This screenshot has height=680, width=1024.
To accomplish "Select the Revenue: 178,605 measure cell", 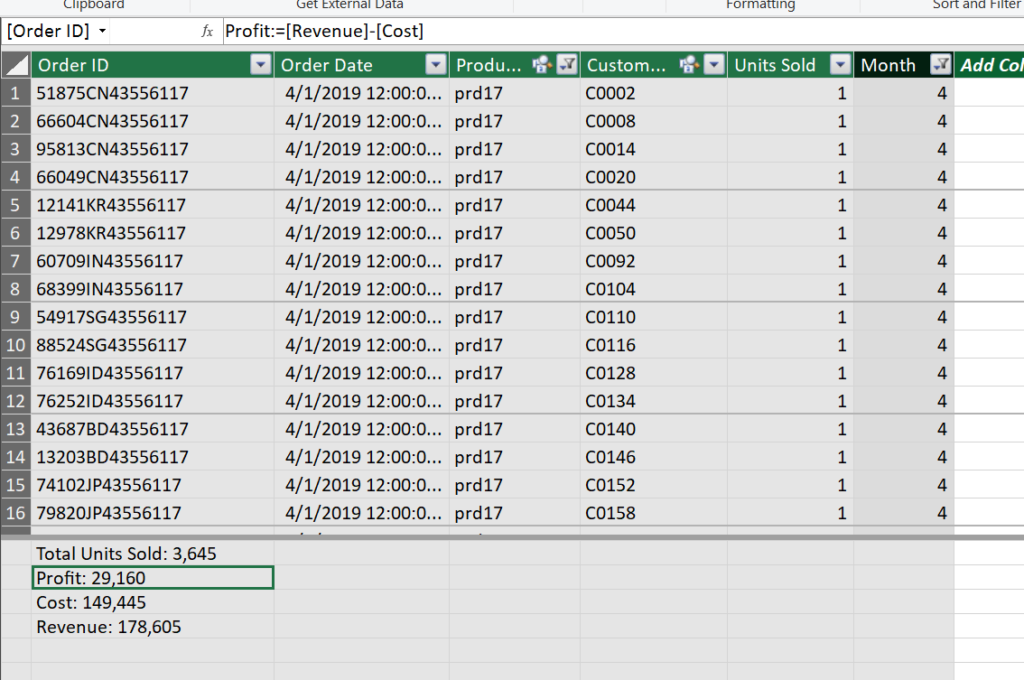I will point(152,628).
